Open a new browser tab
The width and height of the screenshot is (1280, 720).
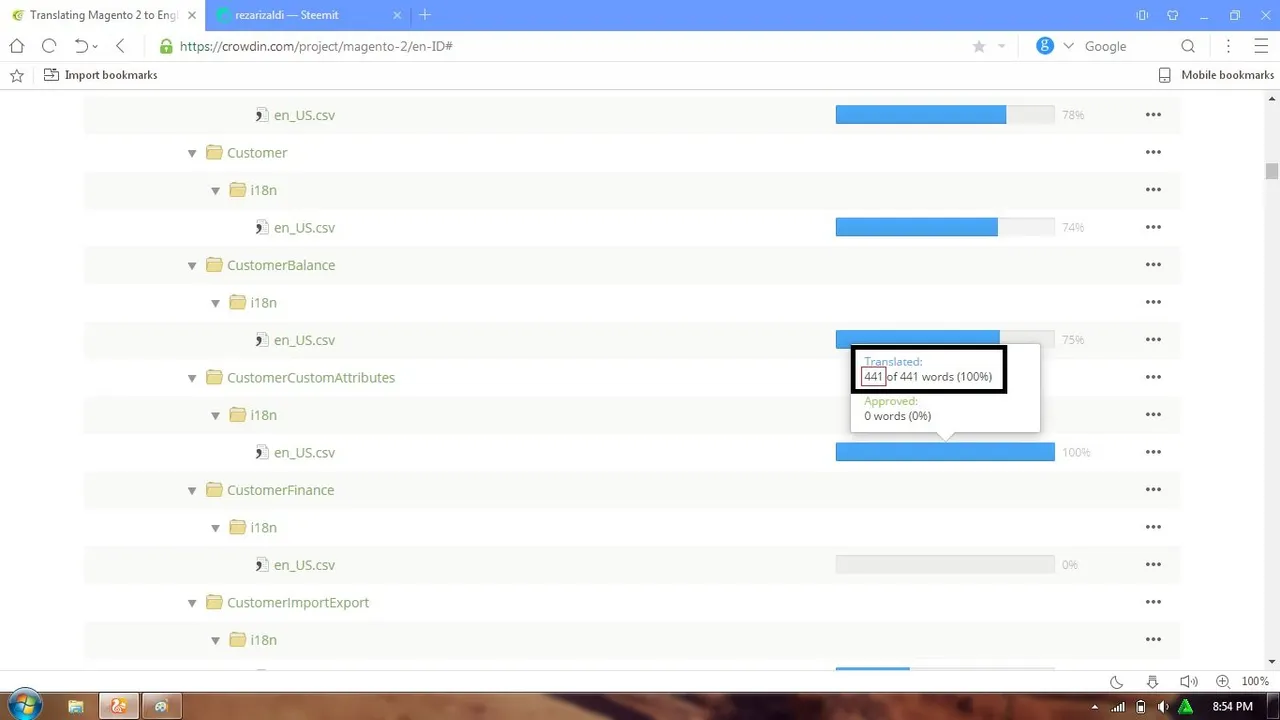click(x=425, y=15)
